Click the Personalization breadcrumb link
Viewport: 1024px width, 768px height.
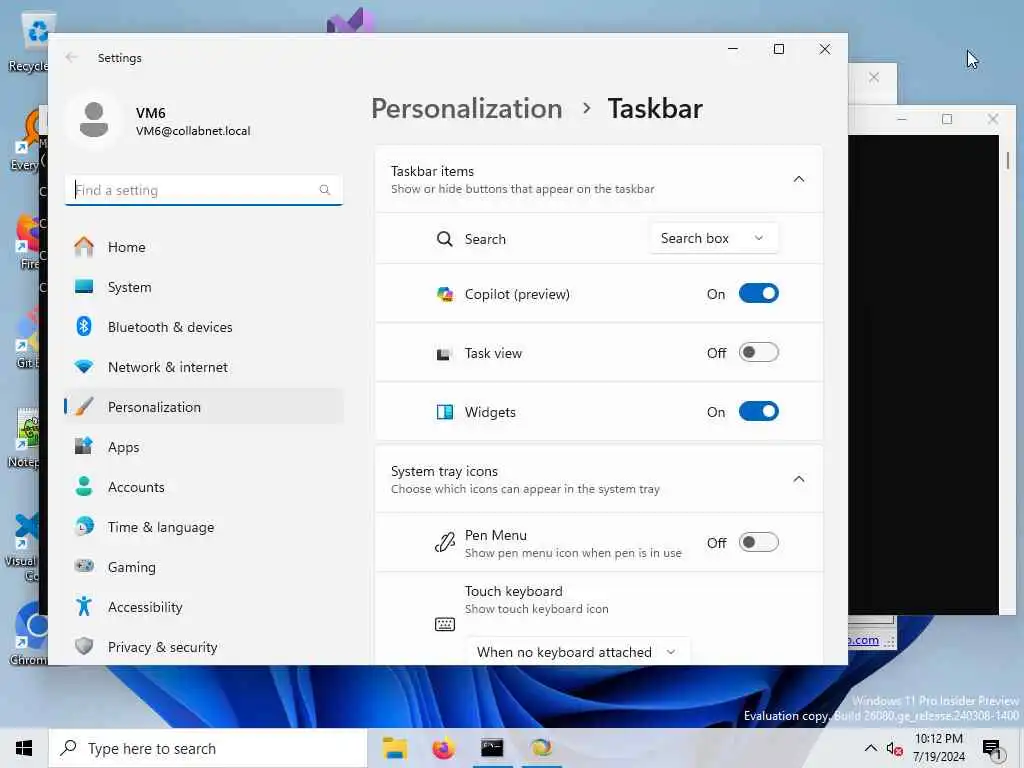point(466,108)
